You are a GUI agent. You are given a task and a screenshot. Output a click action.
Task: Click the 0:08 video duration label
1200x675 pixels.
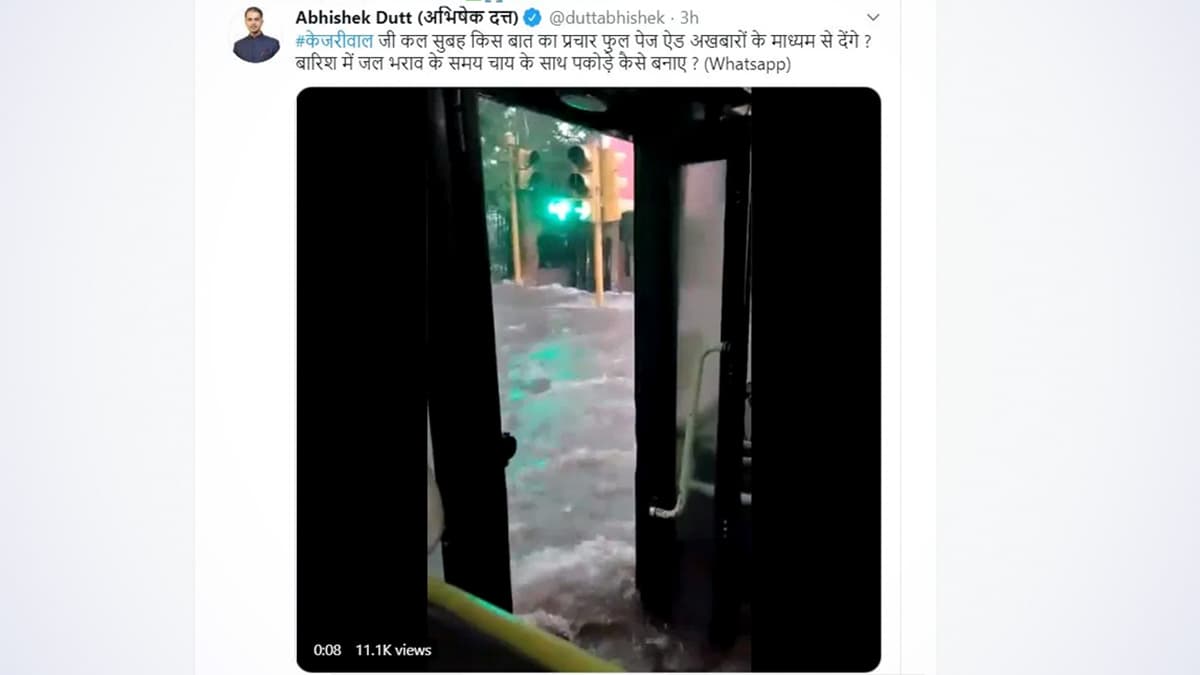(x=327, y=650)
